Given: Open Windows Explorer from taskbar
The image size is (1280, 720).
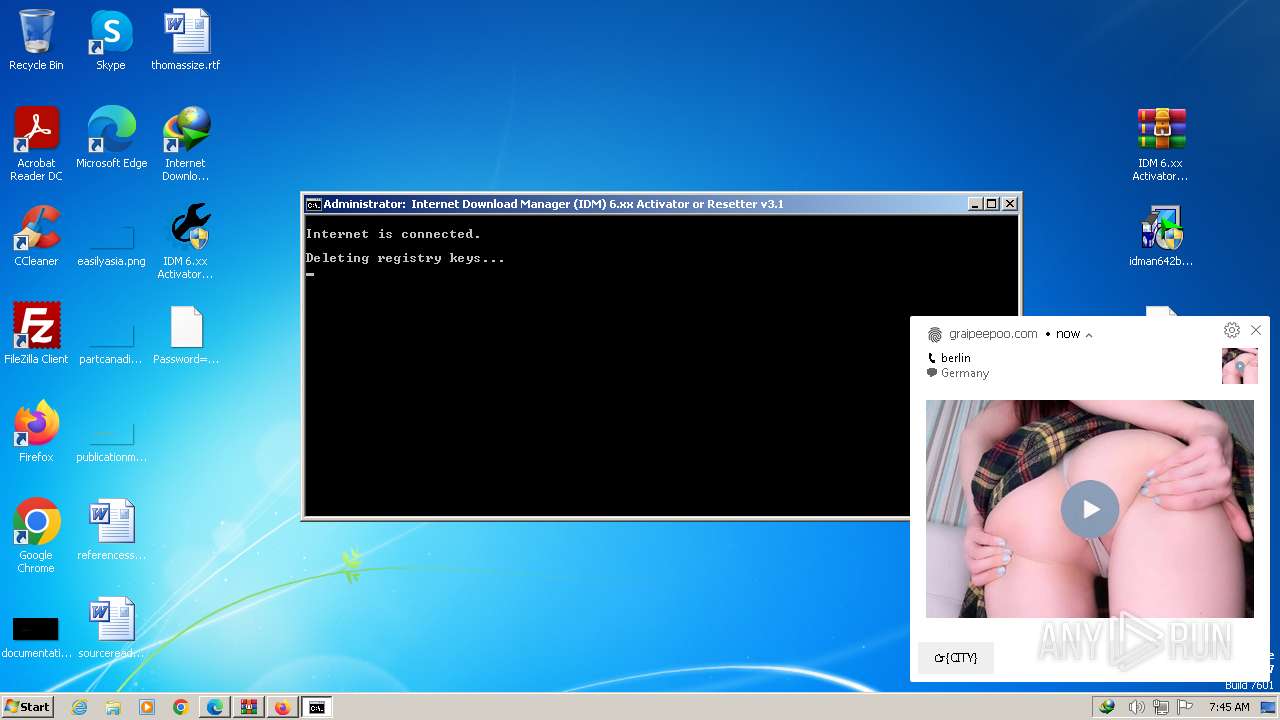Looking at the screenshot, I should click(113, 707).
